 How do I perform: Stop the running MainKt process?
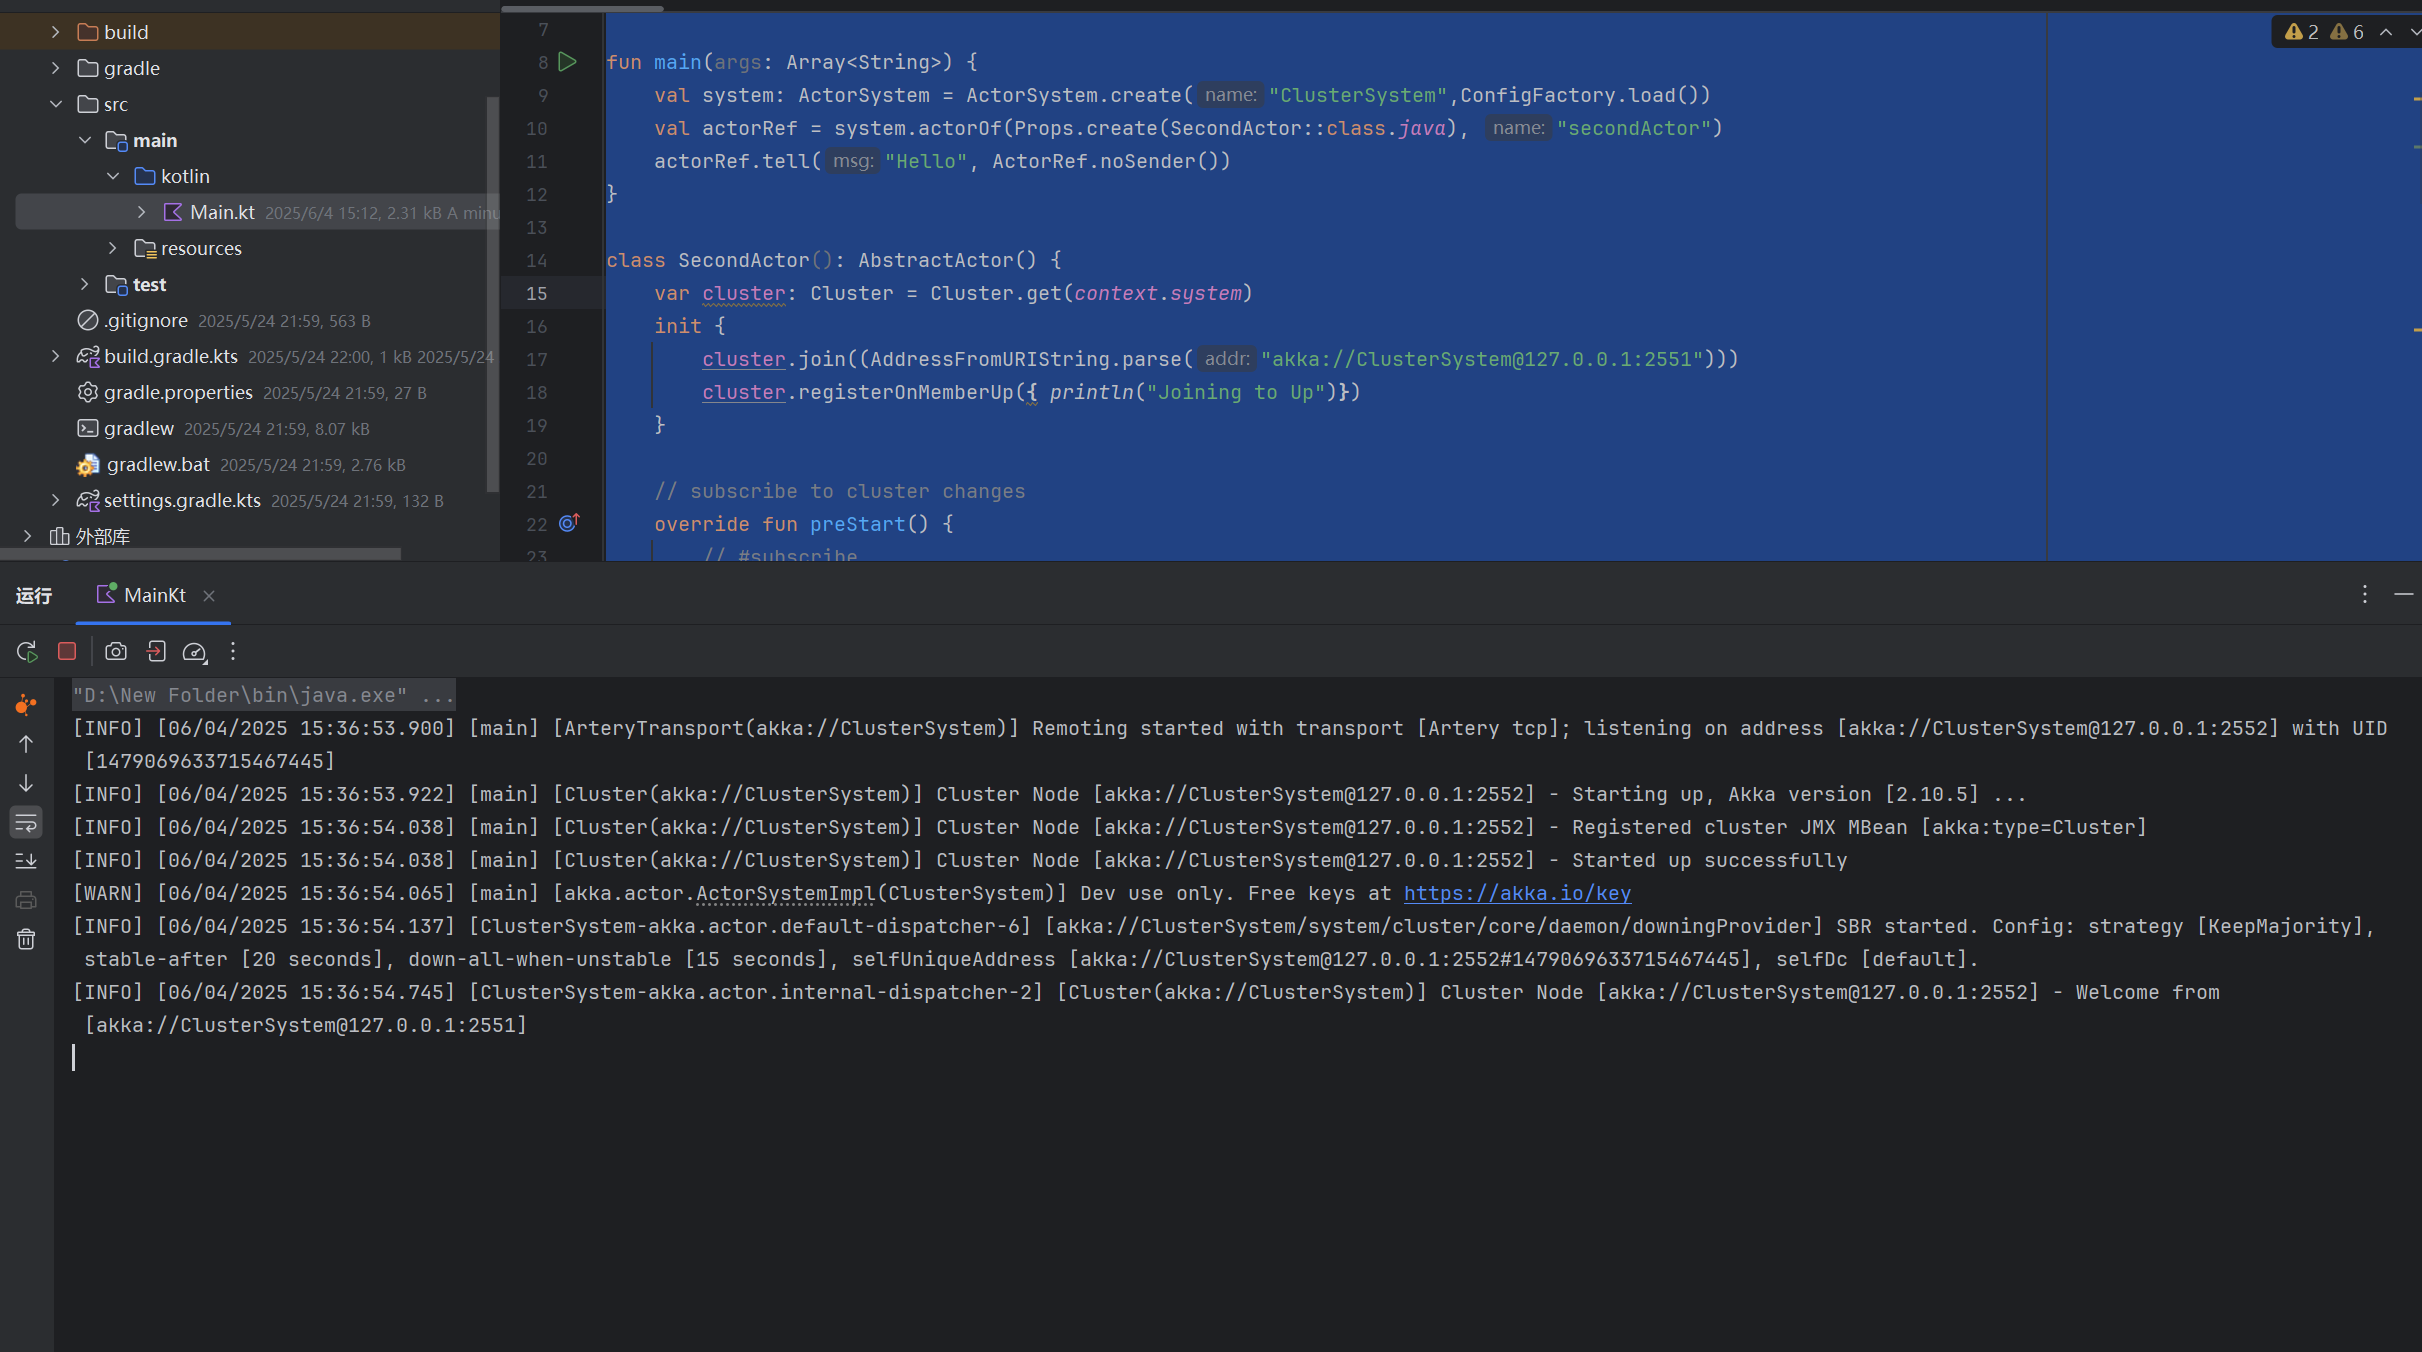click(x=67, y=651)
